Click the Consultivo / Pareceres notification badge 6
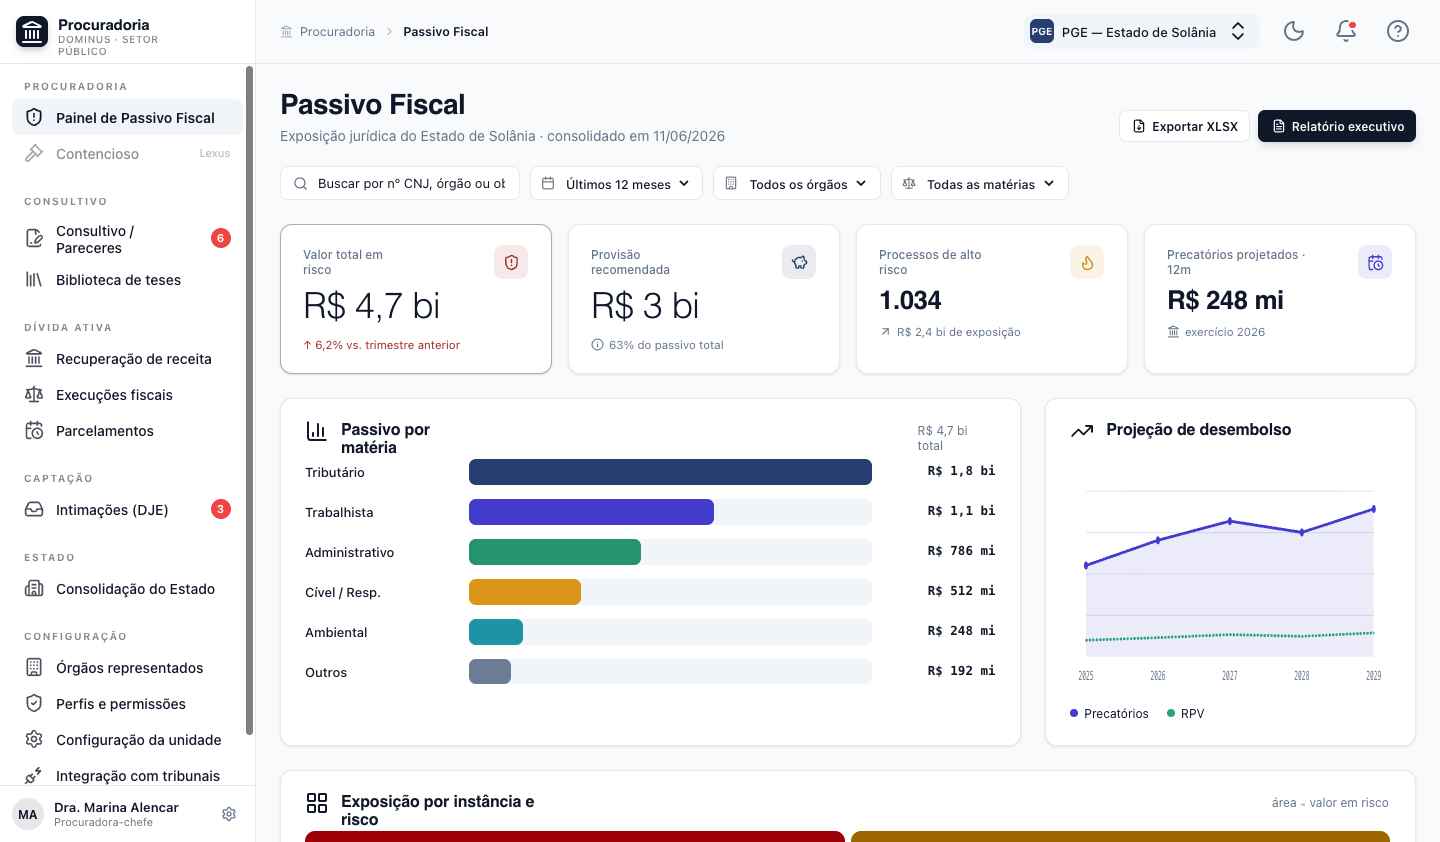Image resolution: width=1440 pixels, height=842 pixels. [221, 238]
